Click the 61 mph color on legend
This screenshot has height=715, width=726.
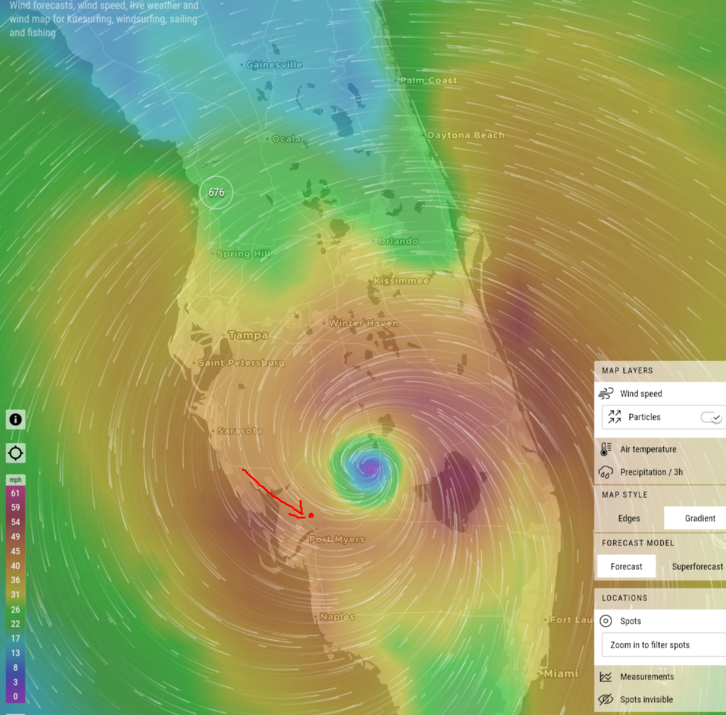(15, 493)
